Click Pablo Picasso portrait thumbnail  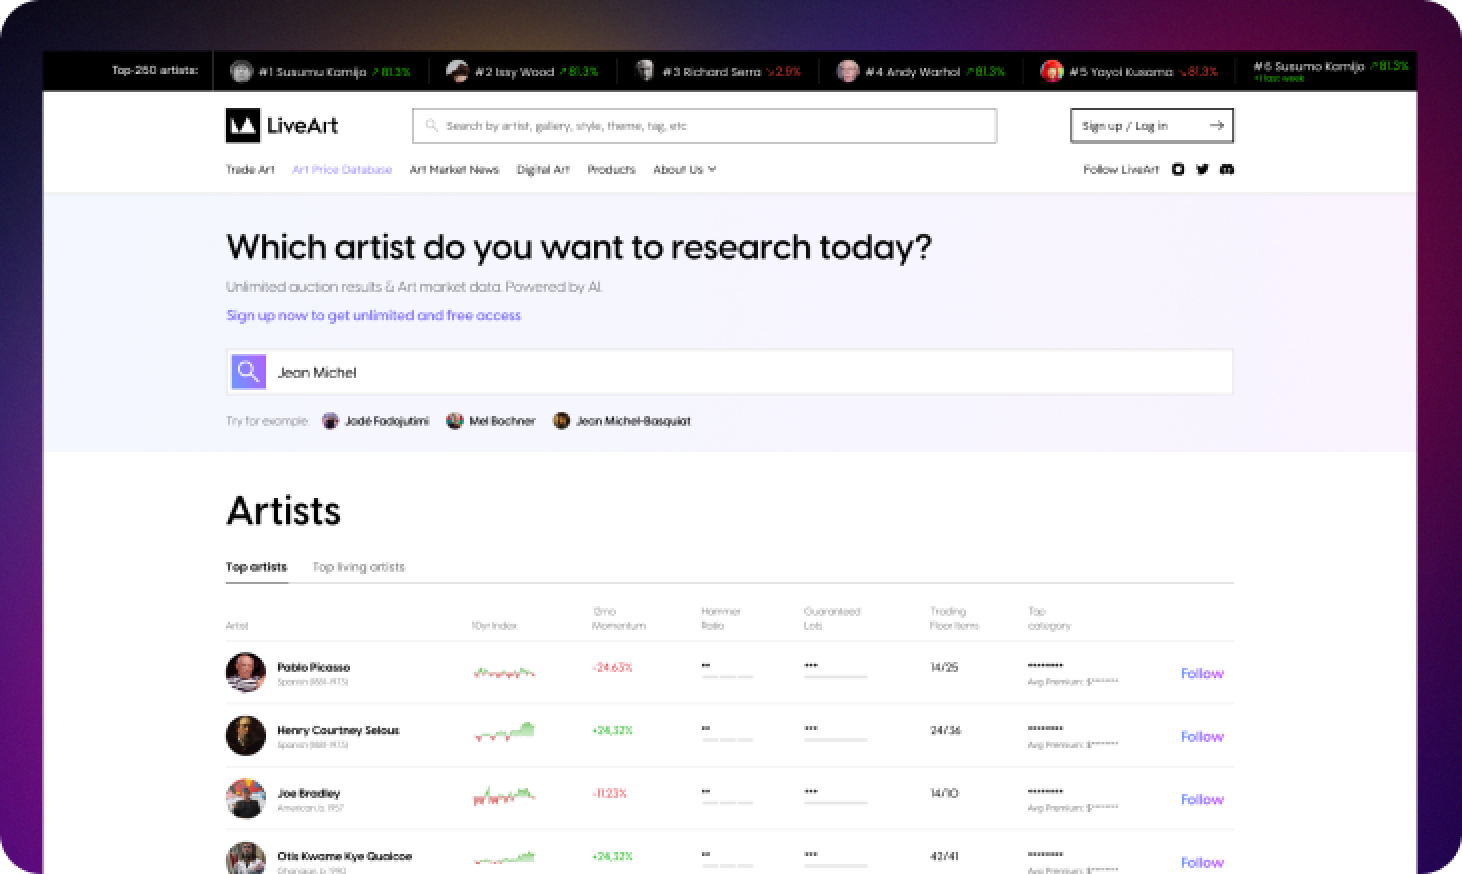(x=246, y=672)
